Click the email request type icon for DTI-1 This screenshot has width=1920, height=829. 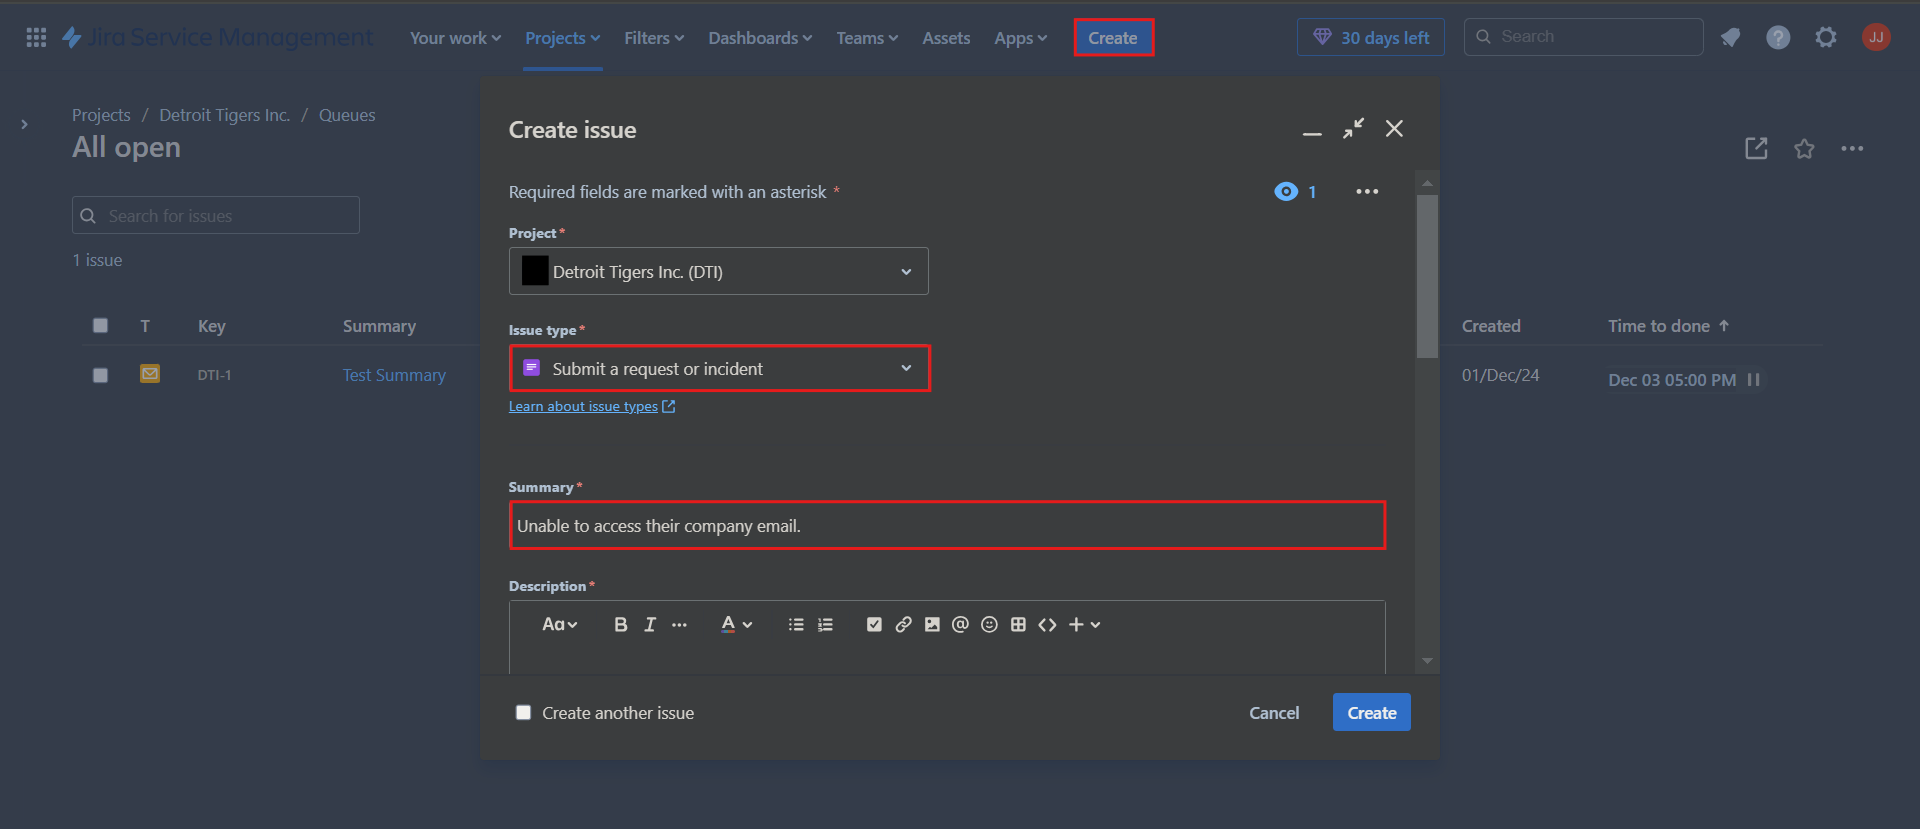click(150, 374)
